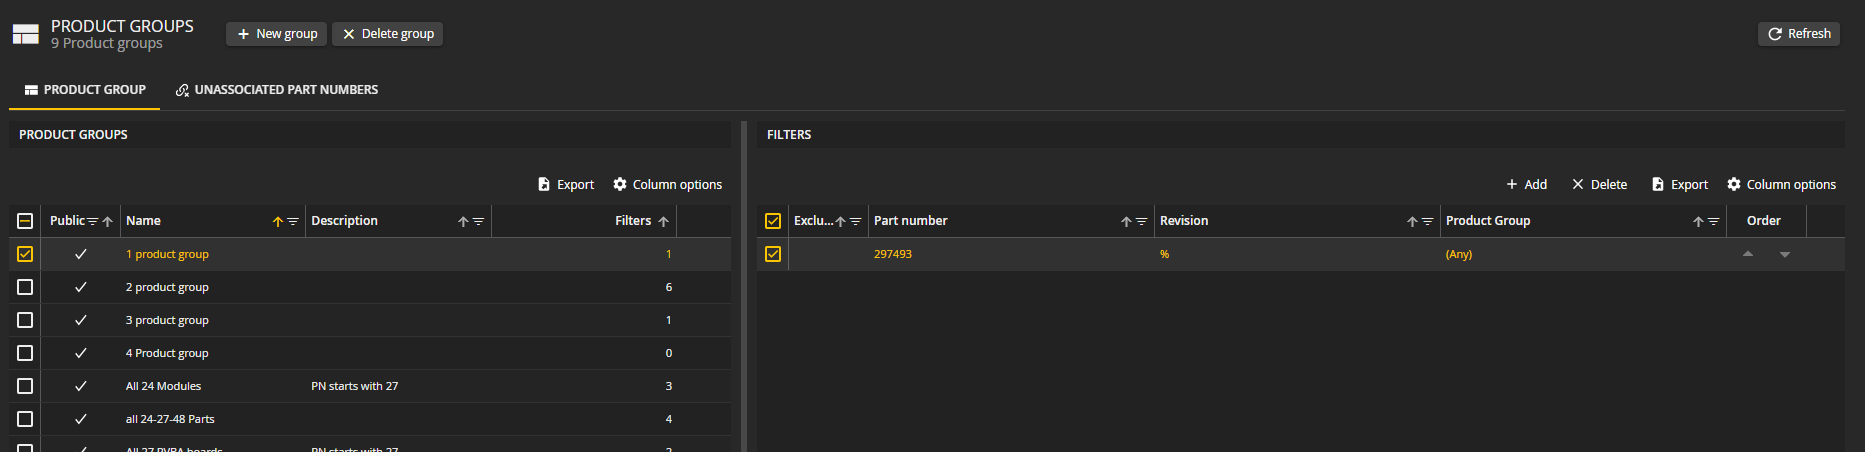Select the 4 Product group name
Screen dimensions: 1865x452
(167, 353)
